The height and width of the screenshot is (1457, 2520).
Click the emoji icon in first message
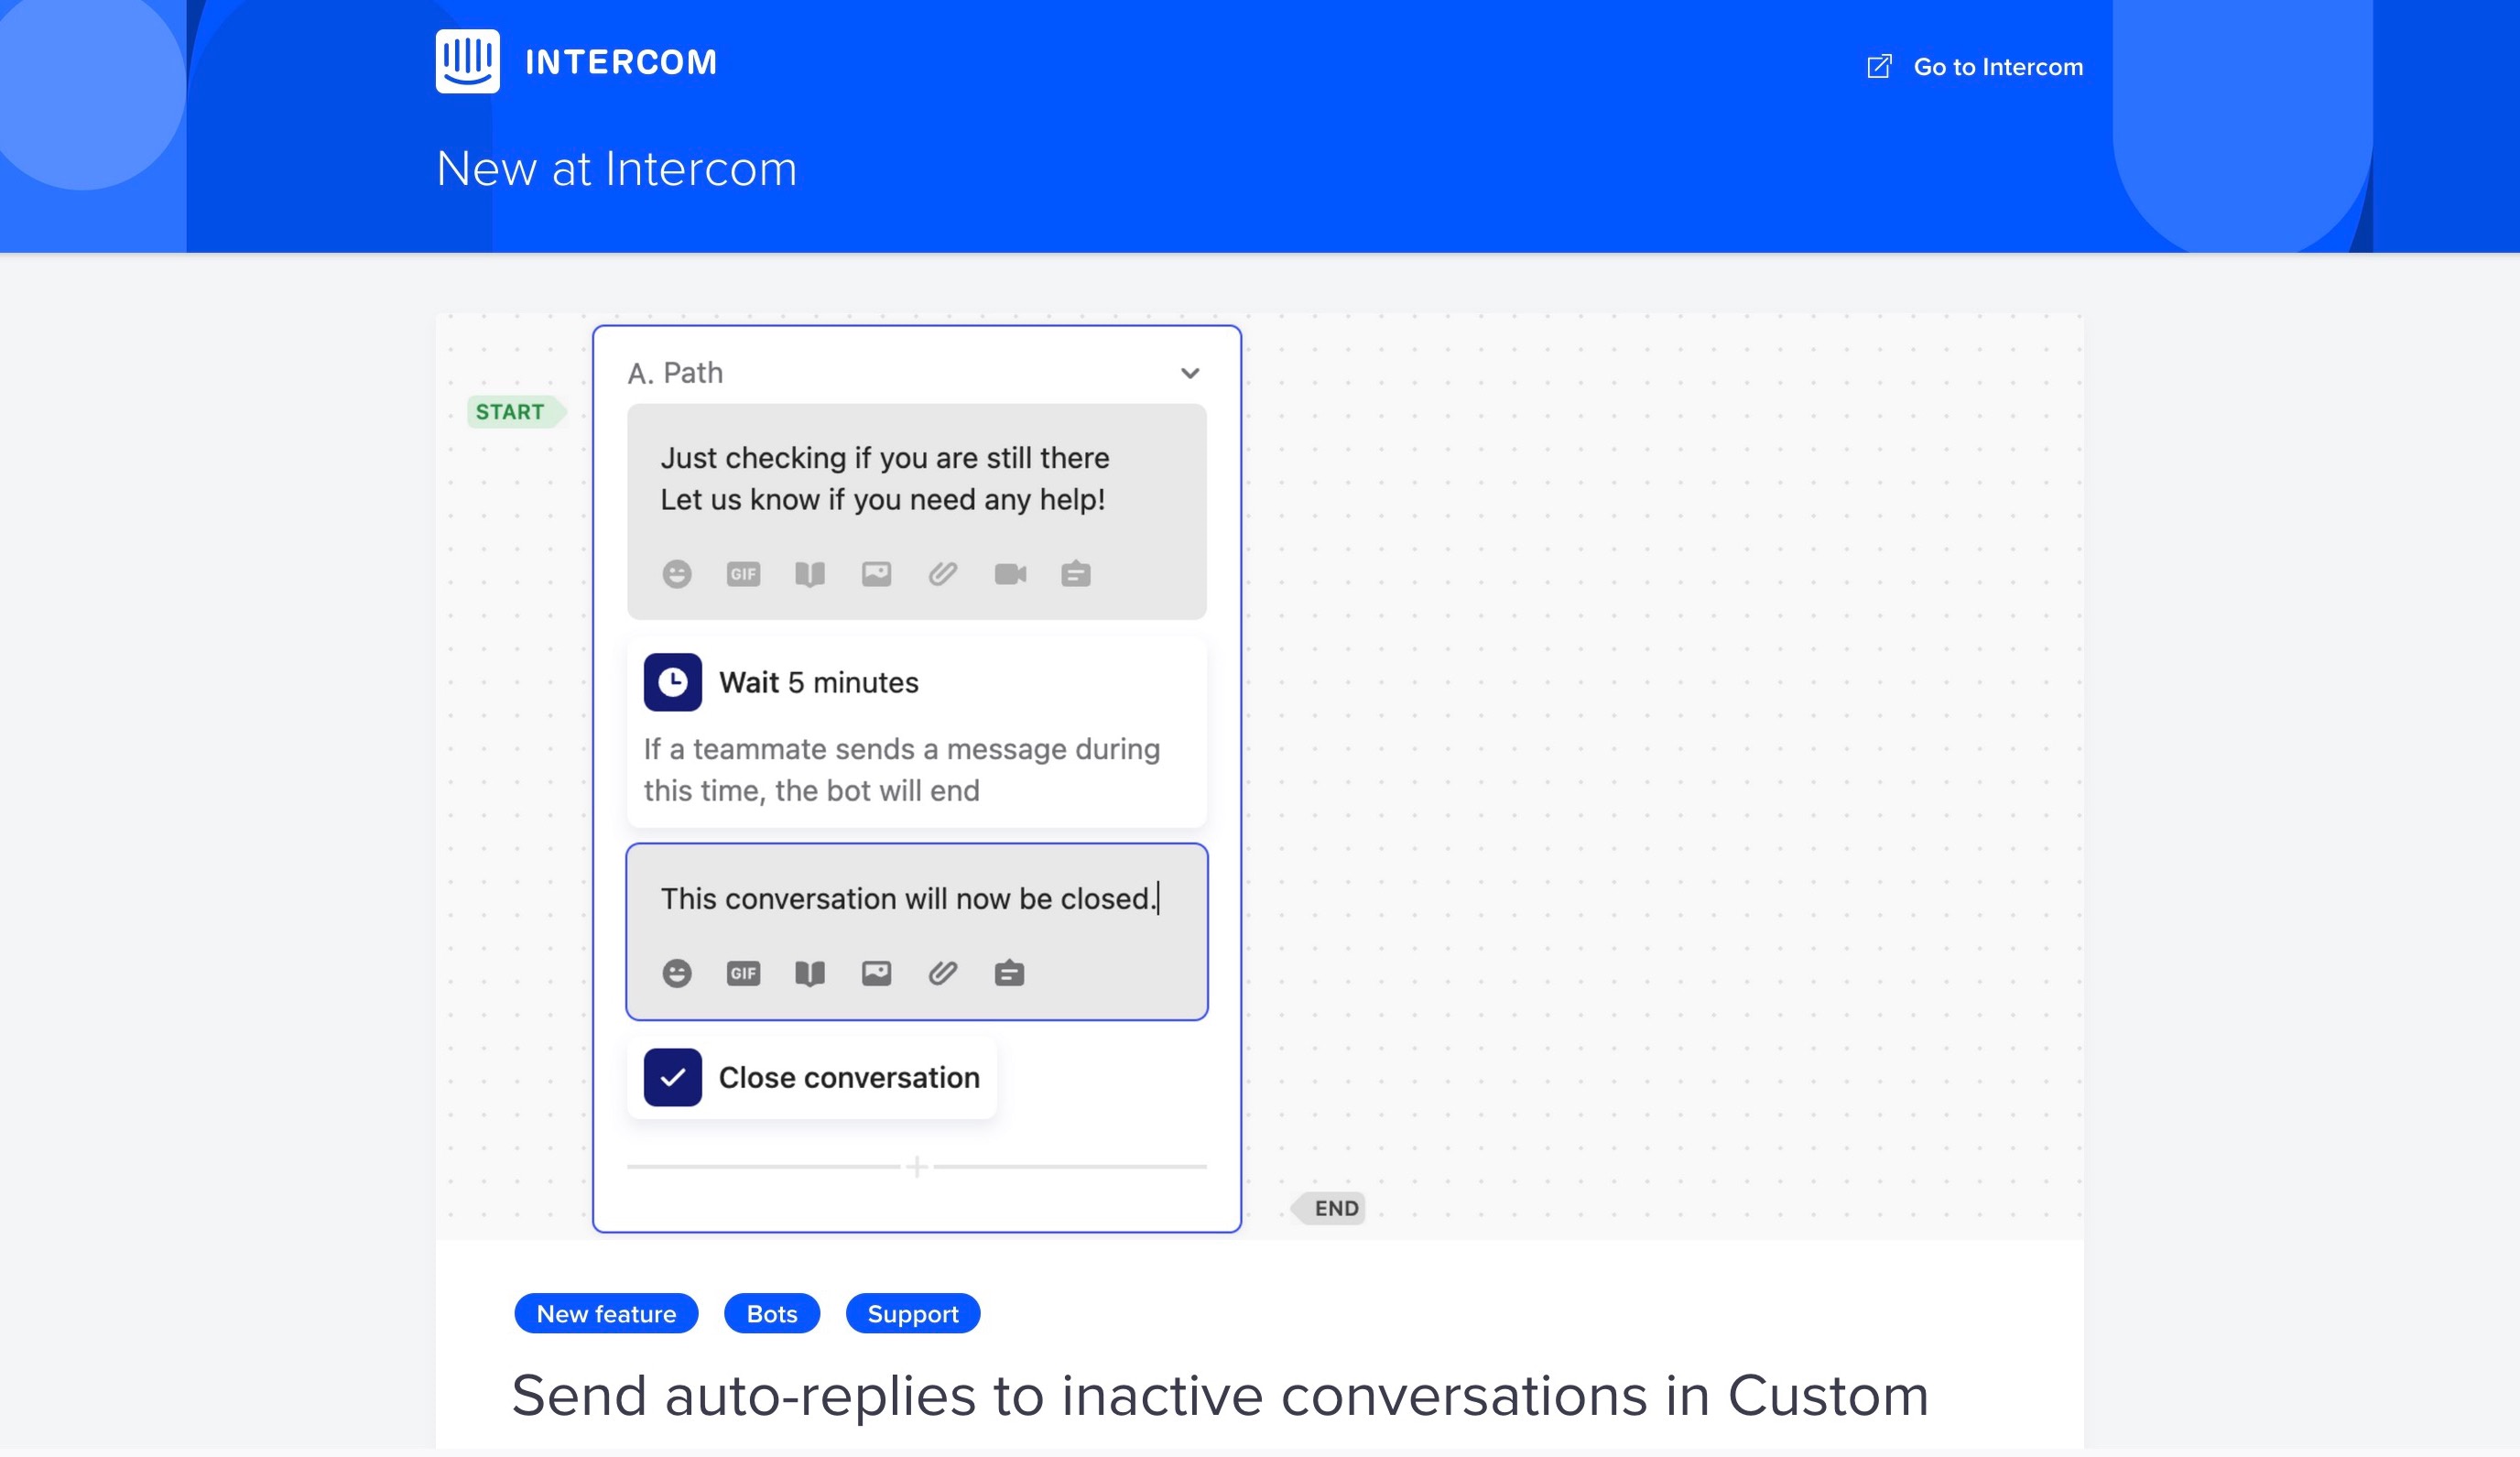pos(677,574)
